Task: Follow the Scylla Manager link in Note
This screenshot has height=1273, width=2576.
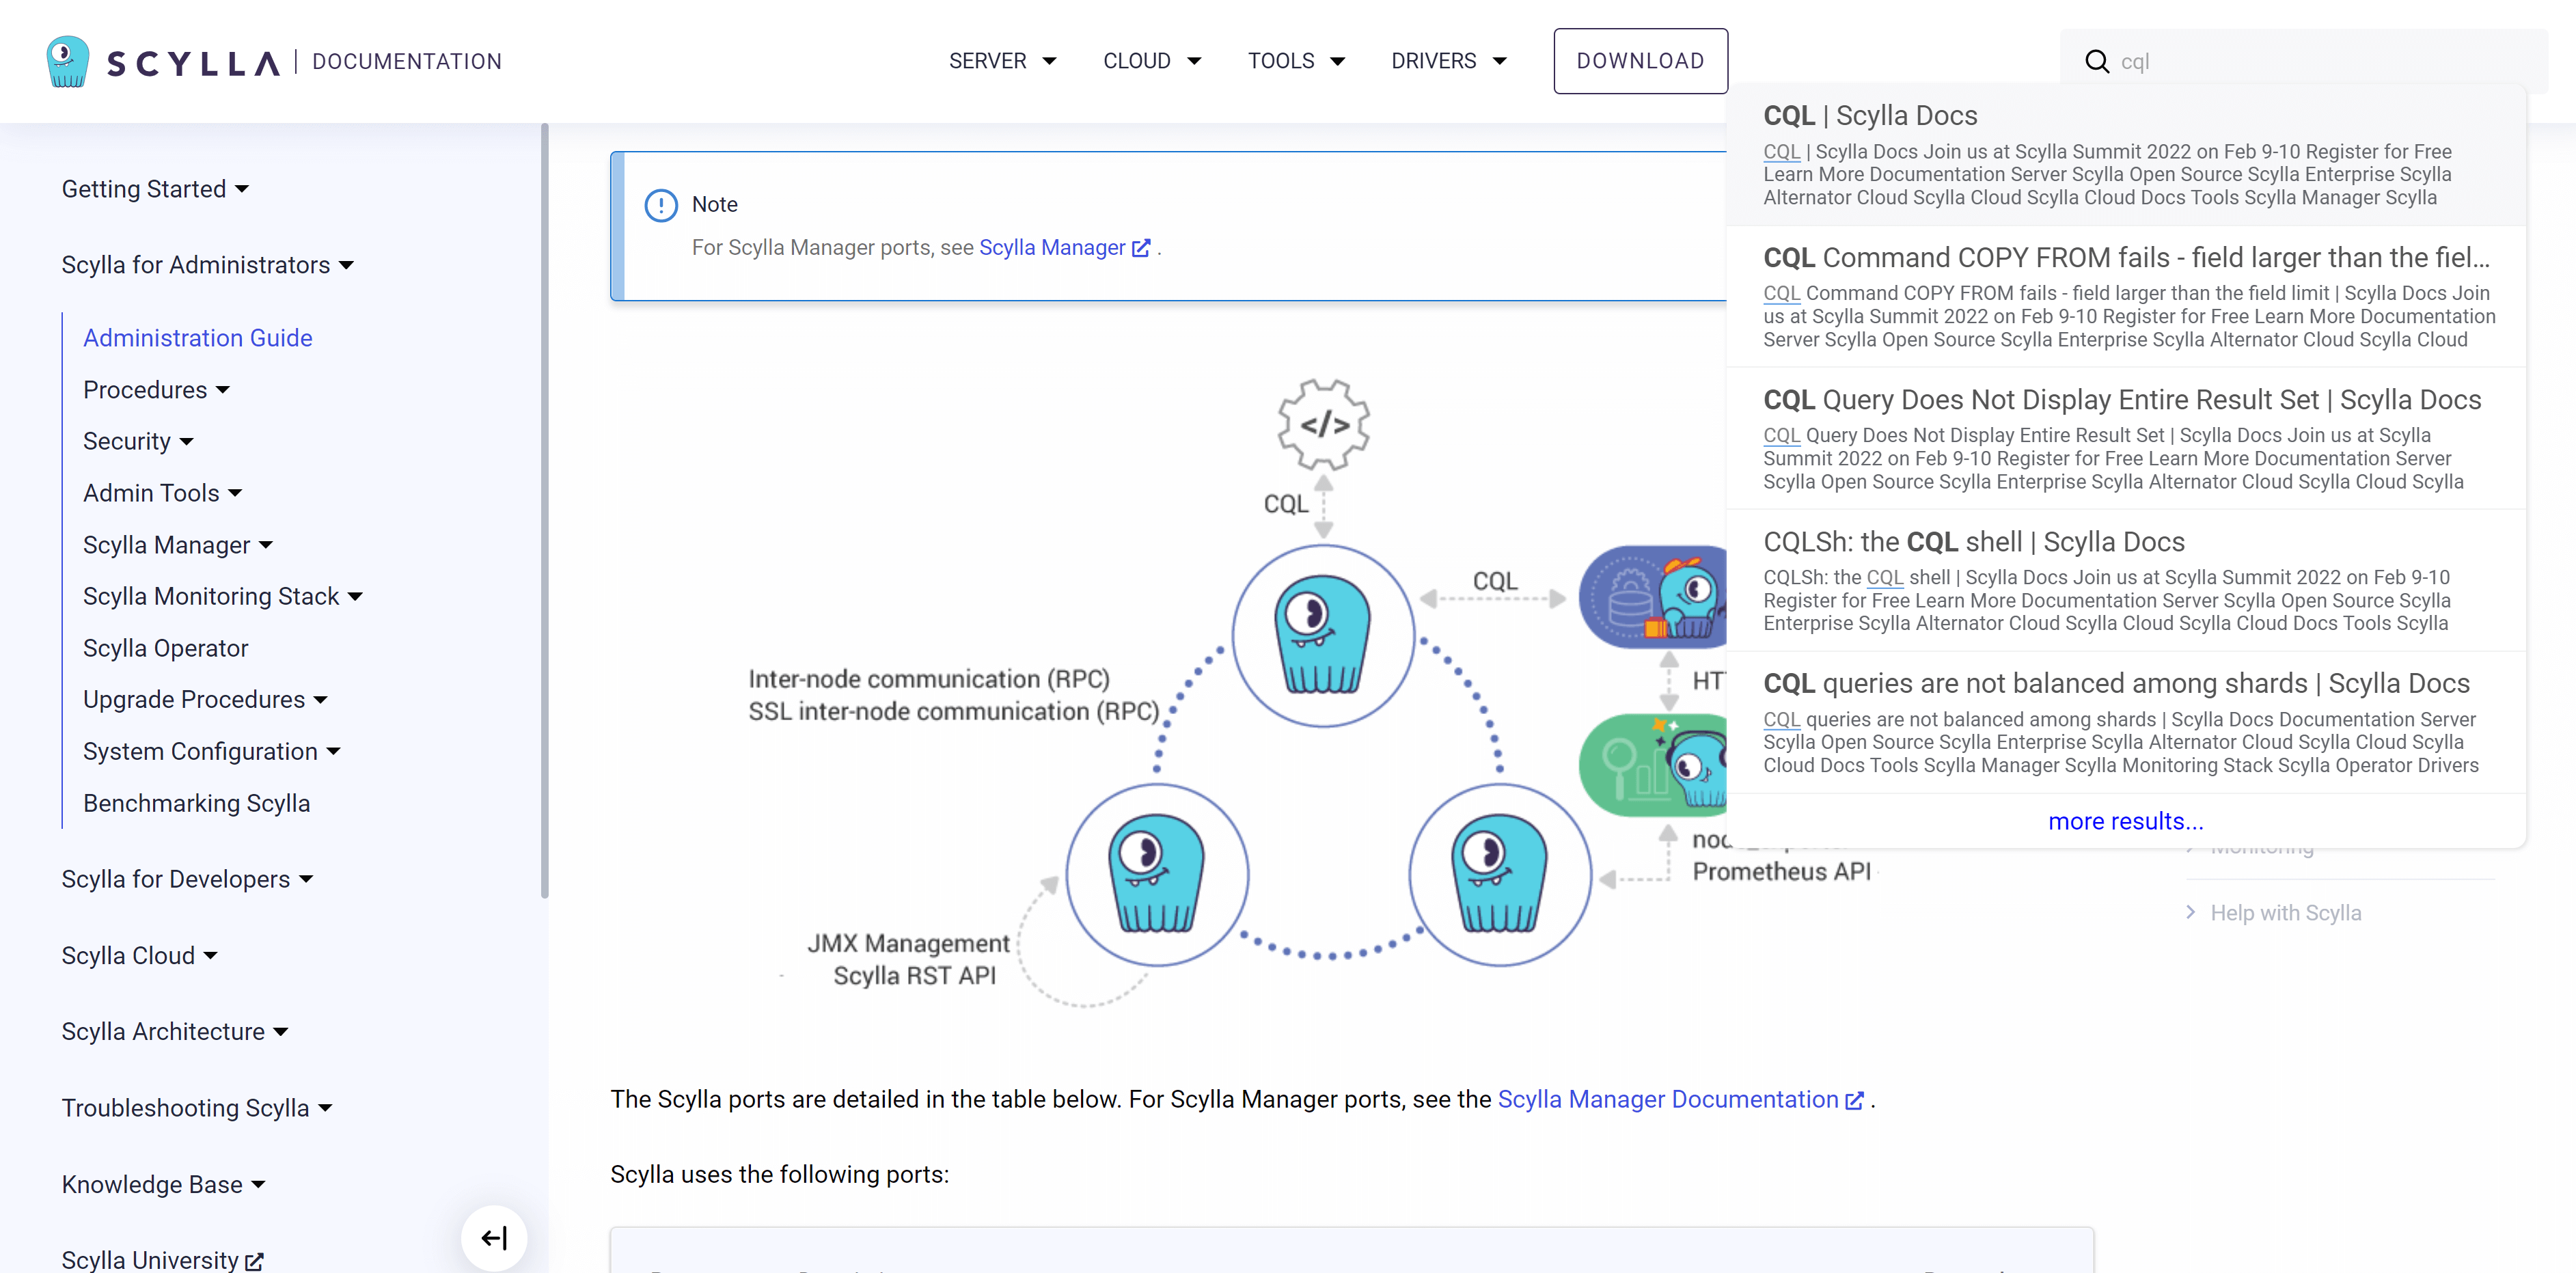Action: pos(1064,248)
